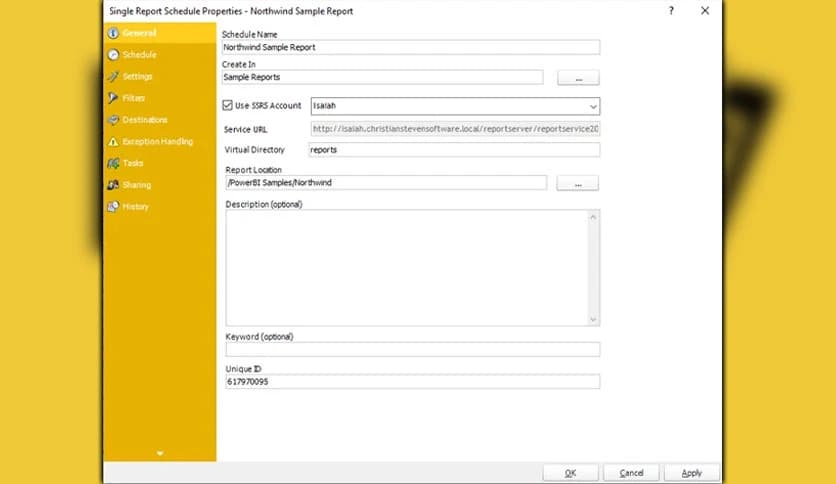
Task: Click the History icon in sidebar
Action: point(113,207)
